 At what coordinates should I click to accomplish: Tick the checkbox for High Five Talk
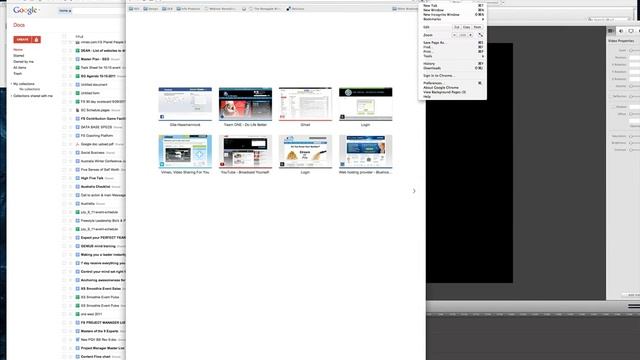pos(64,178)
